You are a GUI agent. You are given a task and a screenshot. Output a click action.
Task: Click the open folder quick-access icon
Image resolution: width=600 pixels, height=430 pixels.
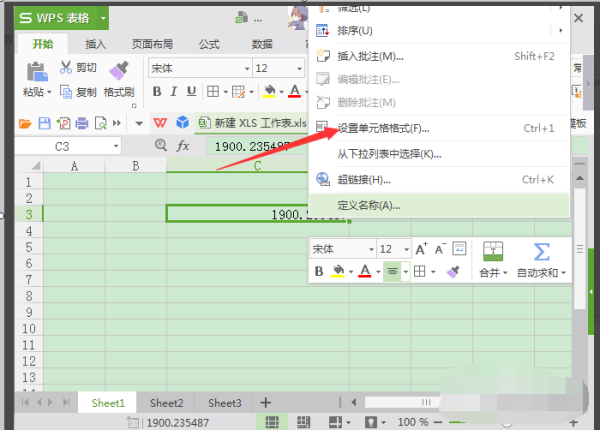pos(25,124)
